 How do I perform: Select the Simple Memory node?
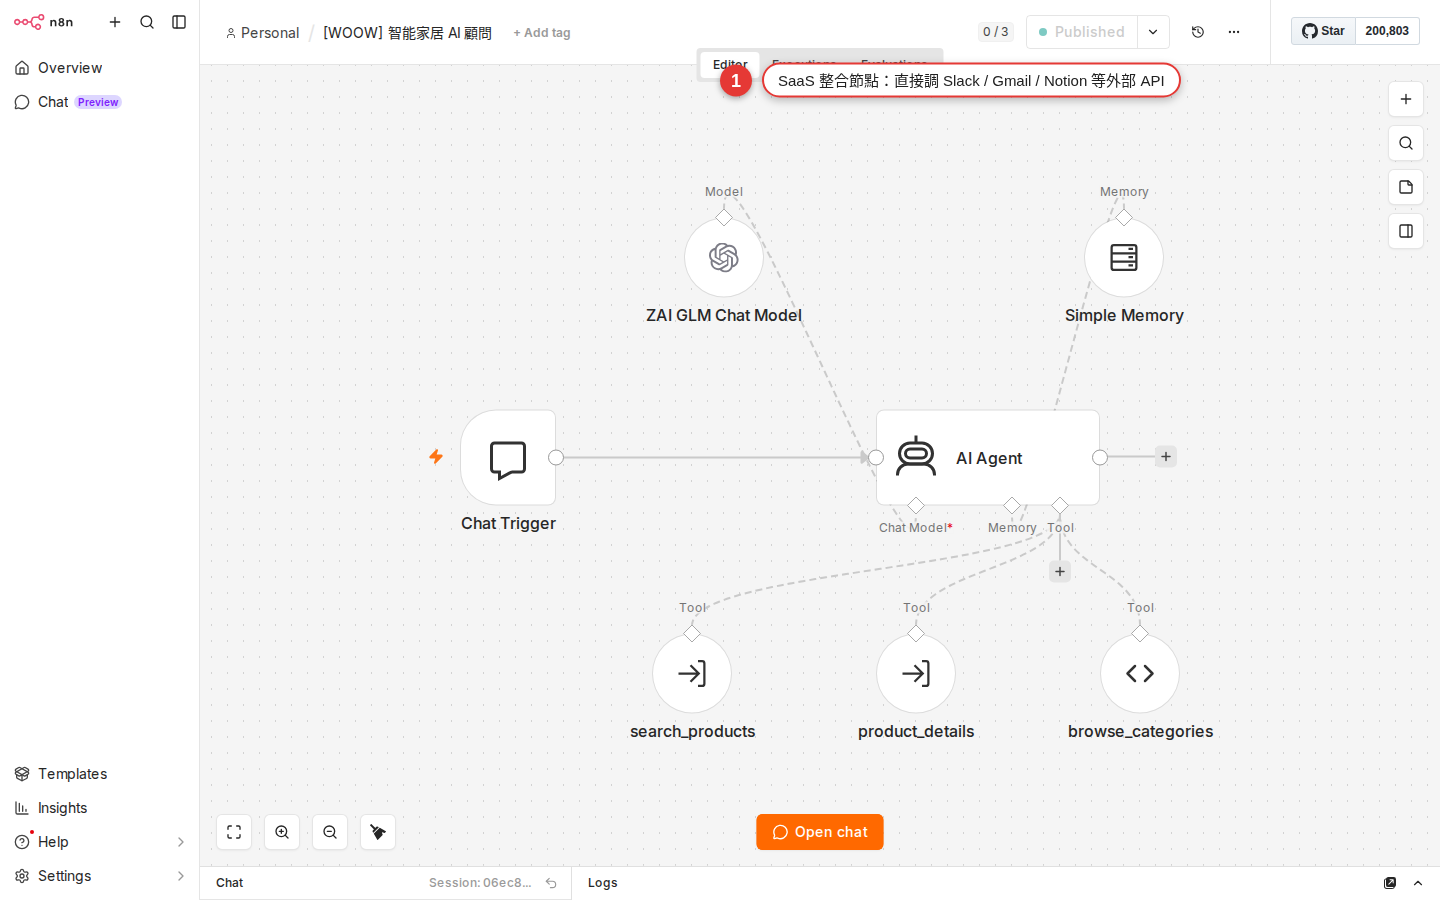click(1124, 257)
